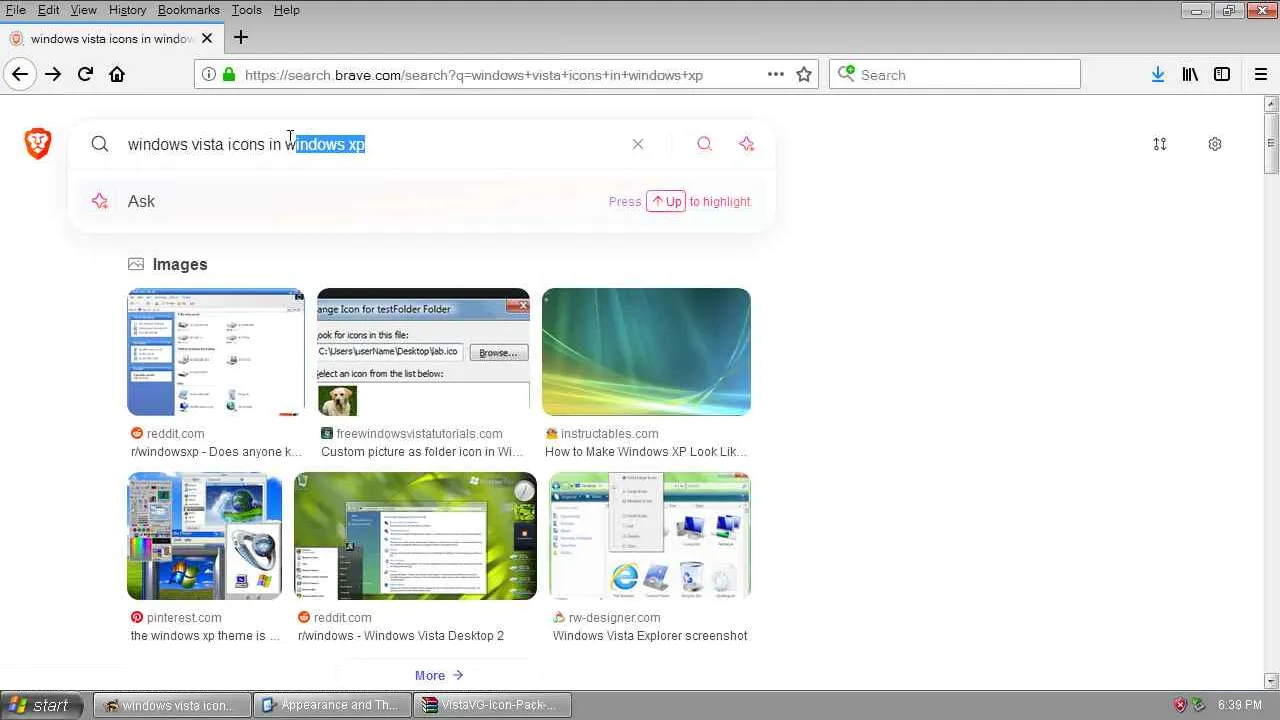Open the Bookmarks menu
The image size is (1280, 720).
[x=188, y=10]
